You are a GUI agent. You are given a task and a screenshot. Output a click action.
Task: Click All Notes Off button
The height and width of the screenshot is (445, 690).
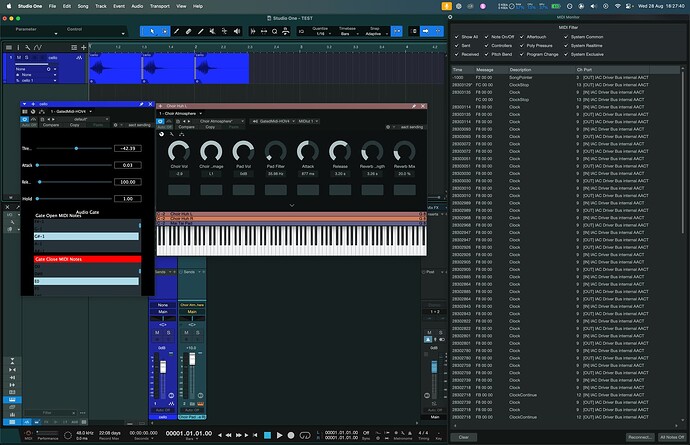coord(672,437)
